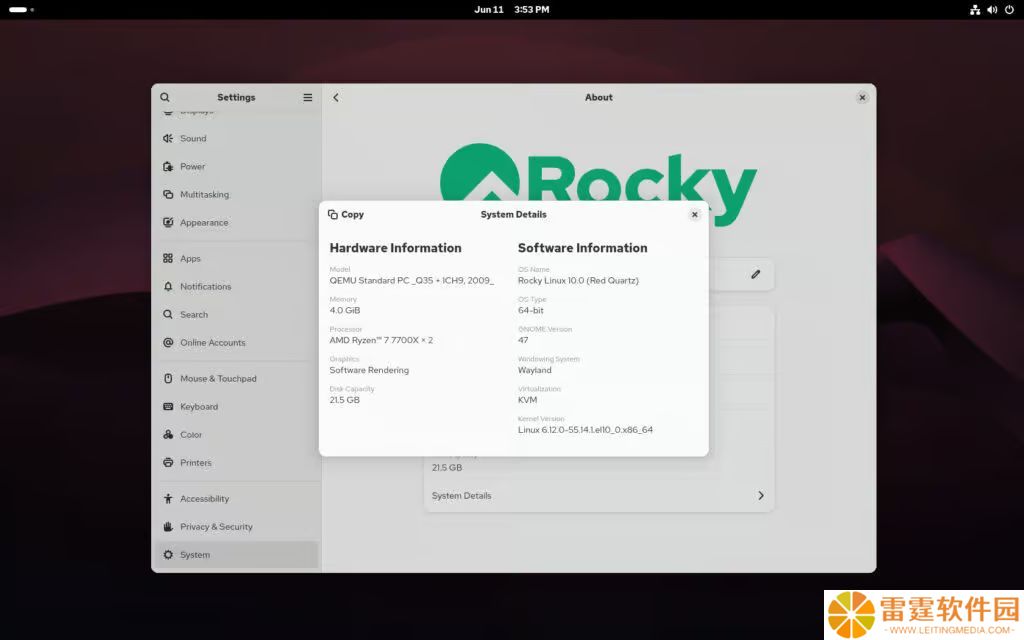This screenshot has height=640, width=1024.
Task: Click the 21.5 GB value in About page
Action: (x=447, y=468)
